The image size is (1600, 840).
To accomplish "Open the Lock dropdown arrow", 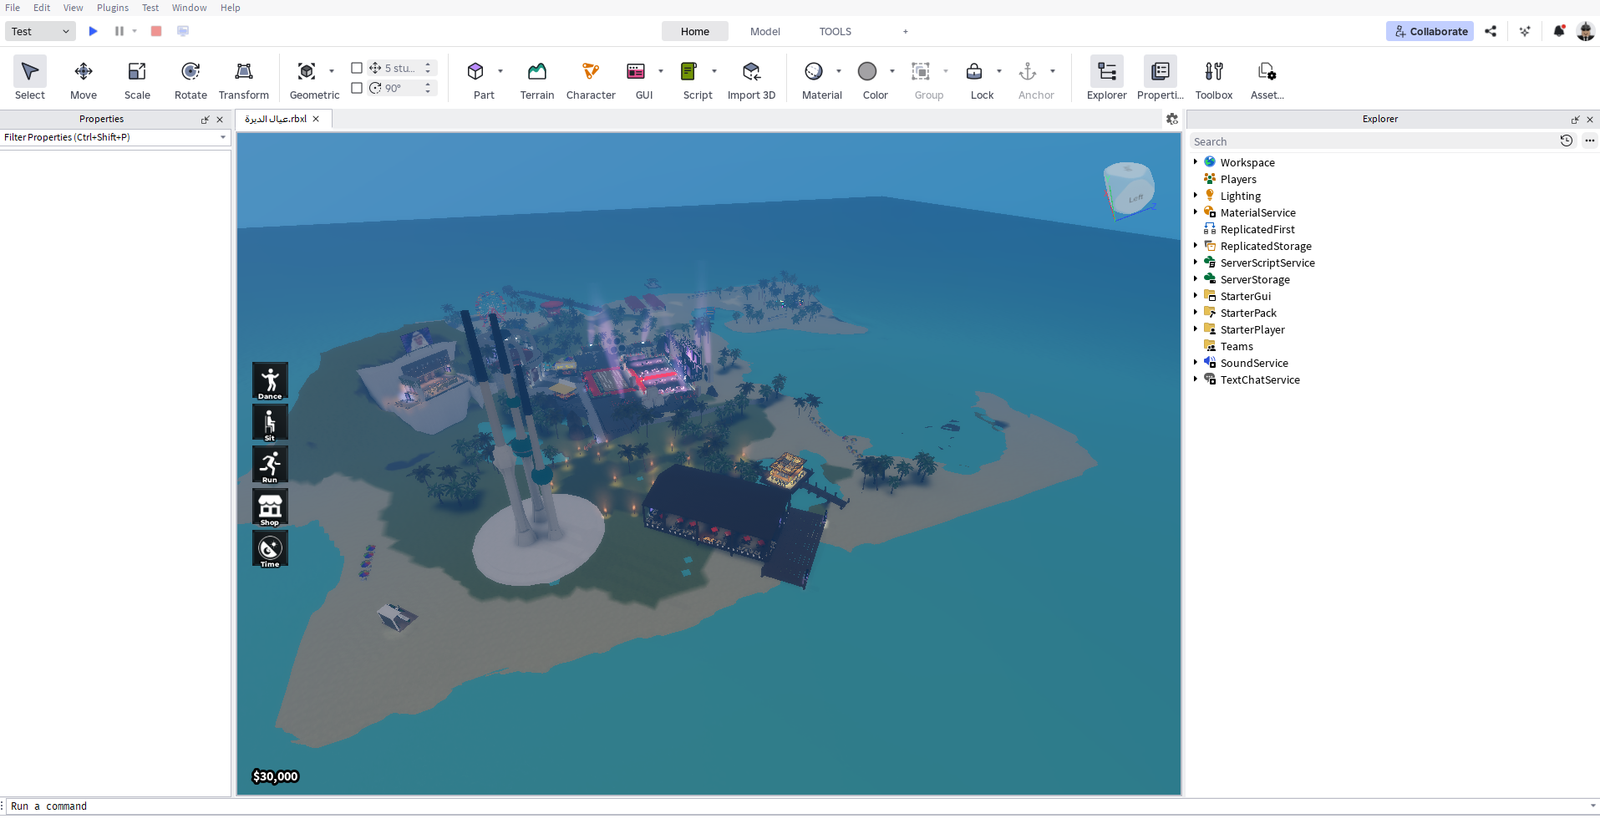I will 999,71.
